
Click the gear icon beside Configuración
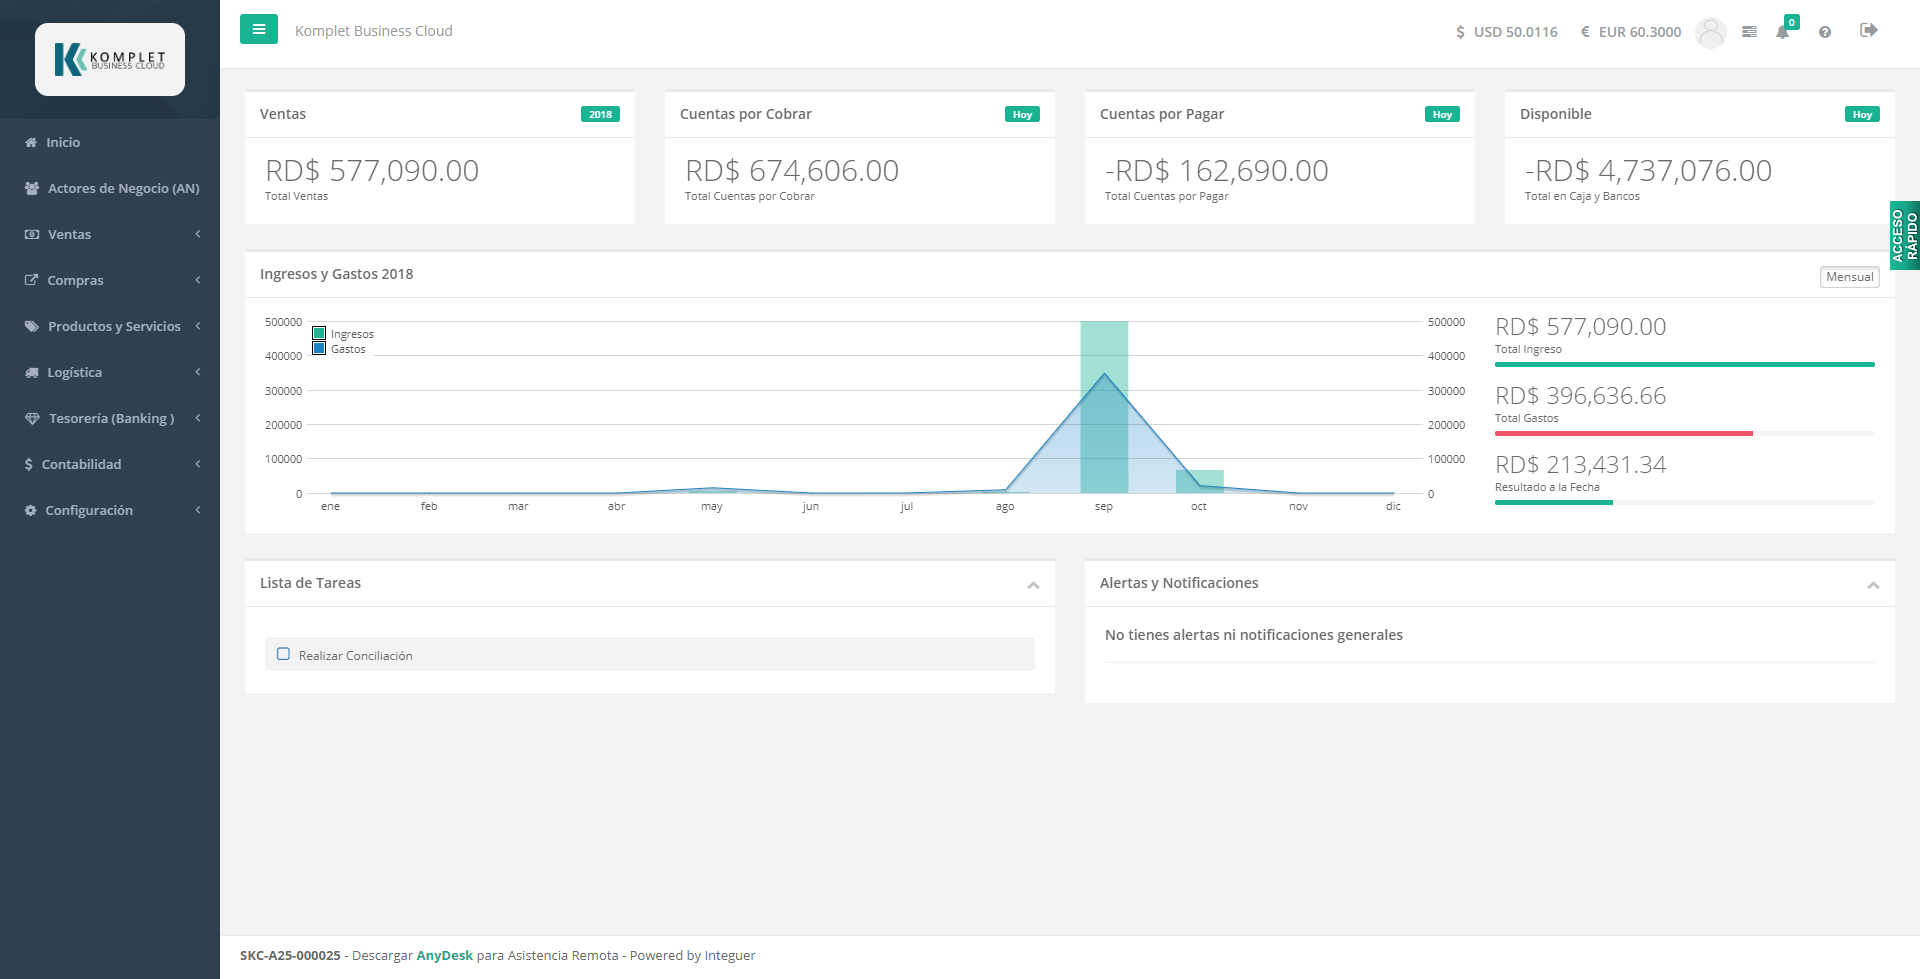[30, 510]
